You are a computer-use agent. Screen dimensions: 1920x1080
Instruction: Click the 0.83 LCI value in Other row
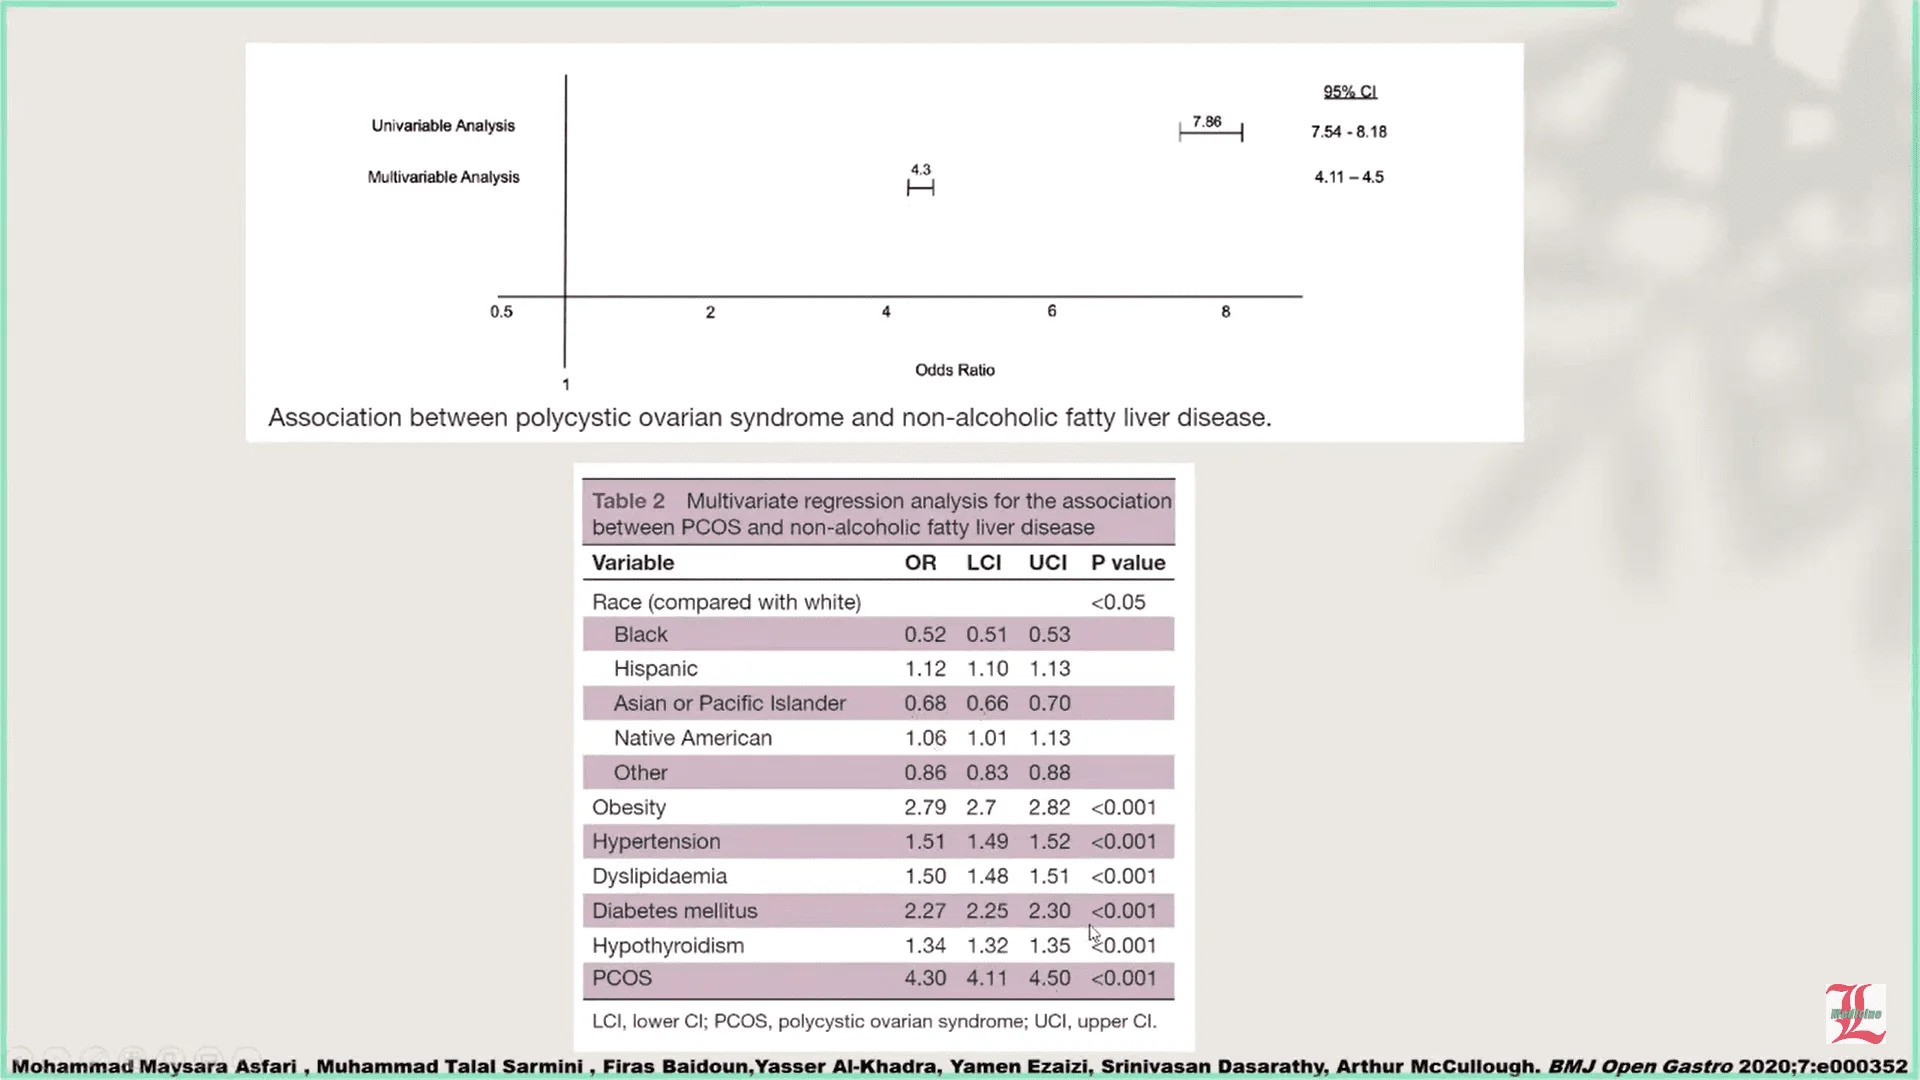tap(987, 773)
